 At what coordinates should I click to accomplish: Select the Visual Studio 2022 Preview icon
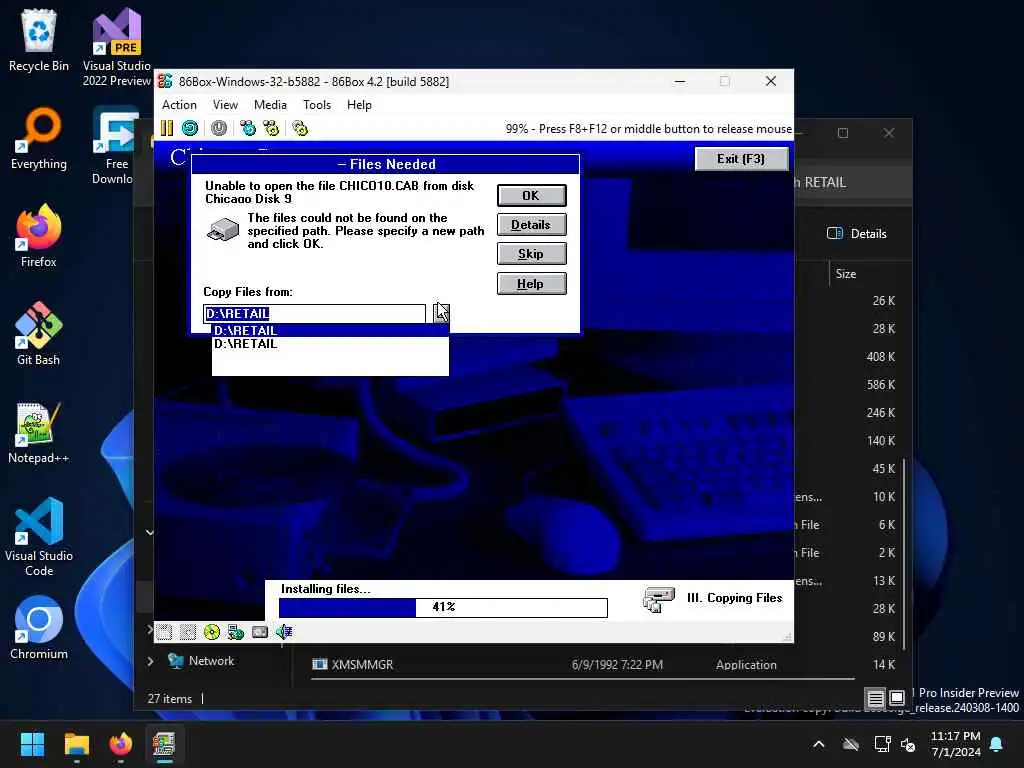[x=117, y=47]
